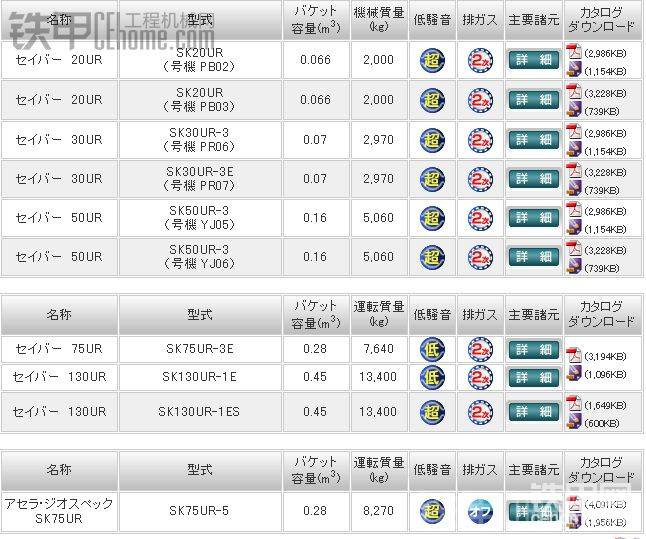Click the 超 low-noise icon for SK30UR-3E PR07
Screen dimensions: 646x539
[x=432, y=179]
